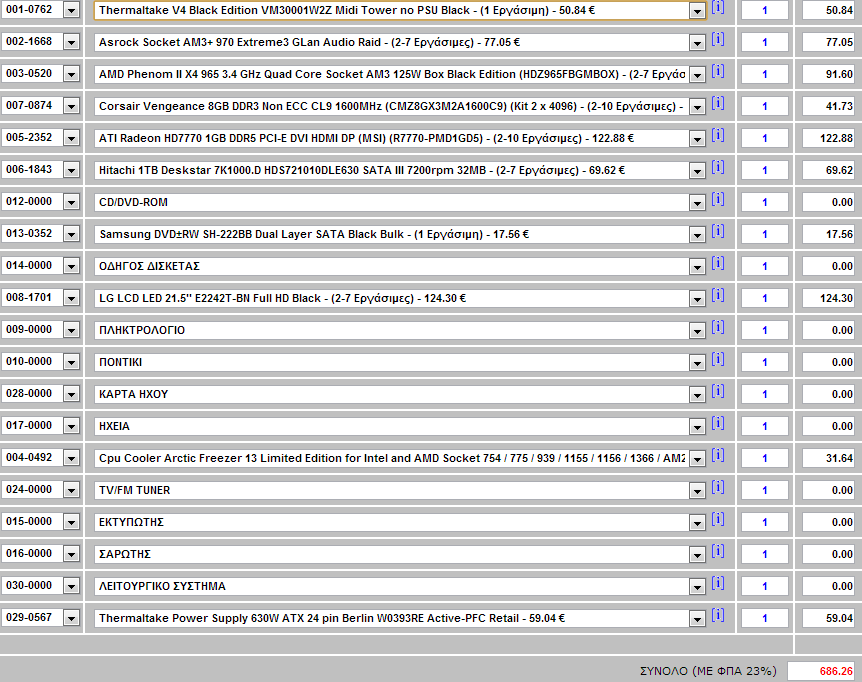Open info link for Corsair Vengeance row
862x682 pixels.
pyautogui.click(x=718, y=103)
